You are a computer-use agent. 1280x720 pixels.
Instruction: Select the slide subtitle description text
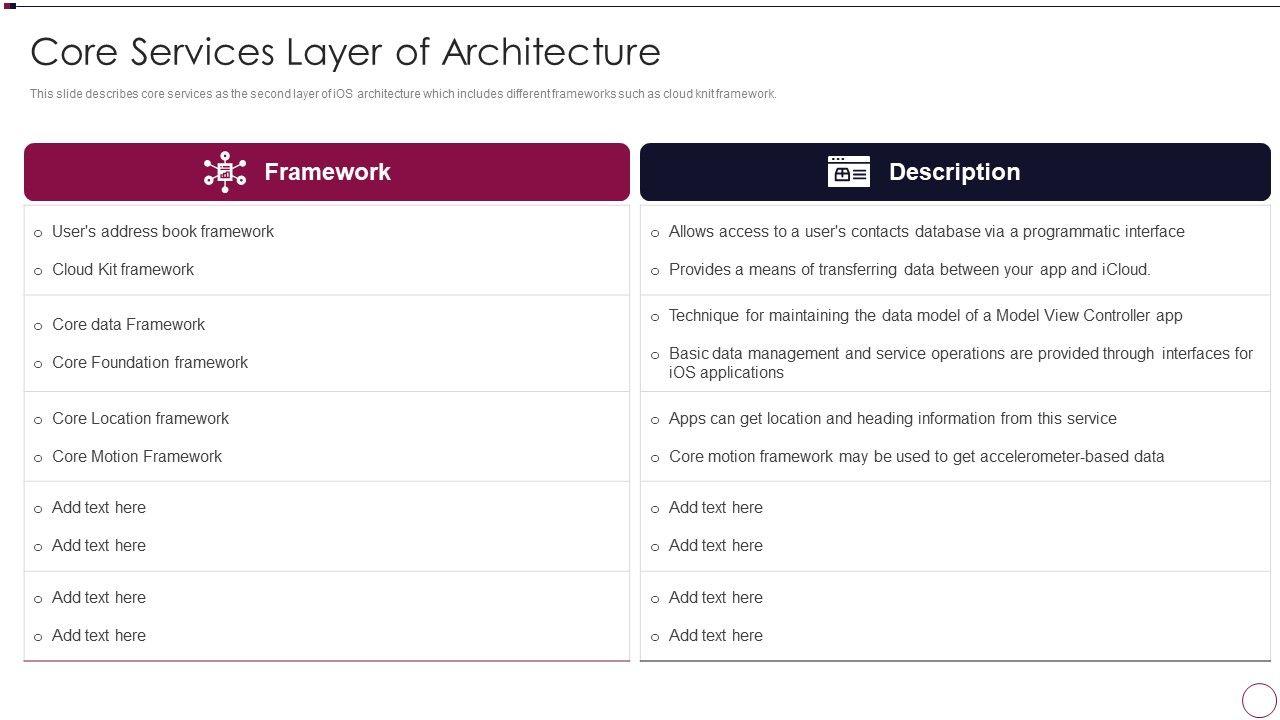tap(403, 94)
